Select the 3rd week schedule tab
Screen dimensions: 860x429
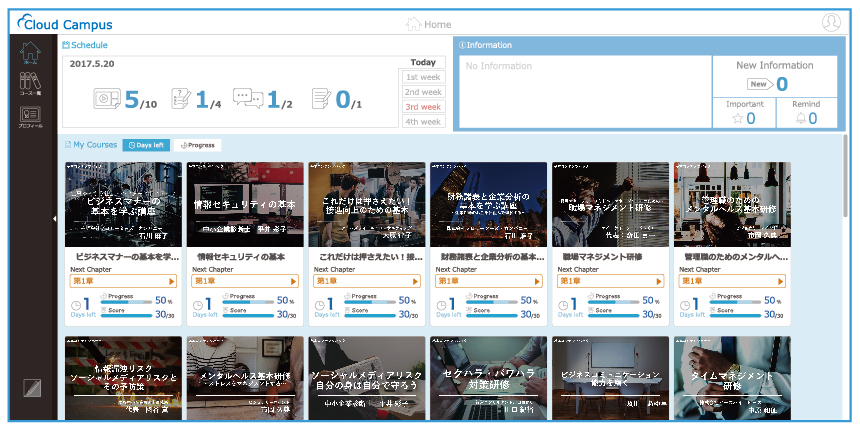[x=423, y=107]
